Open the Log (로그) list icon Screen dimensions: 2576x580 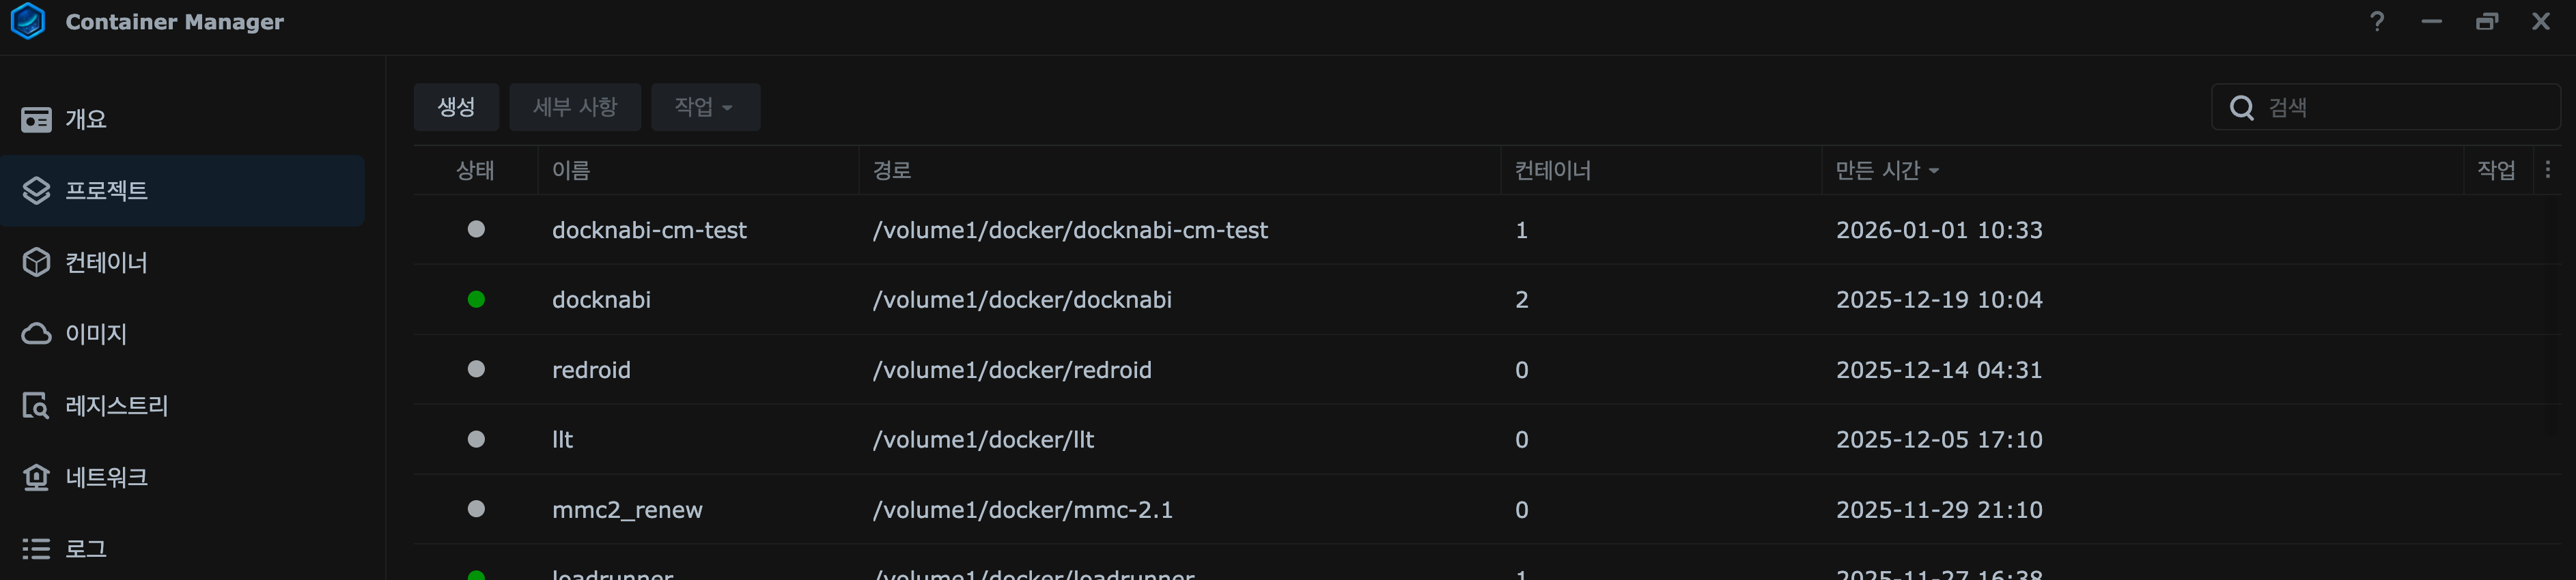point(36,549)
